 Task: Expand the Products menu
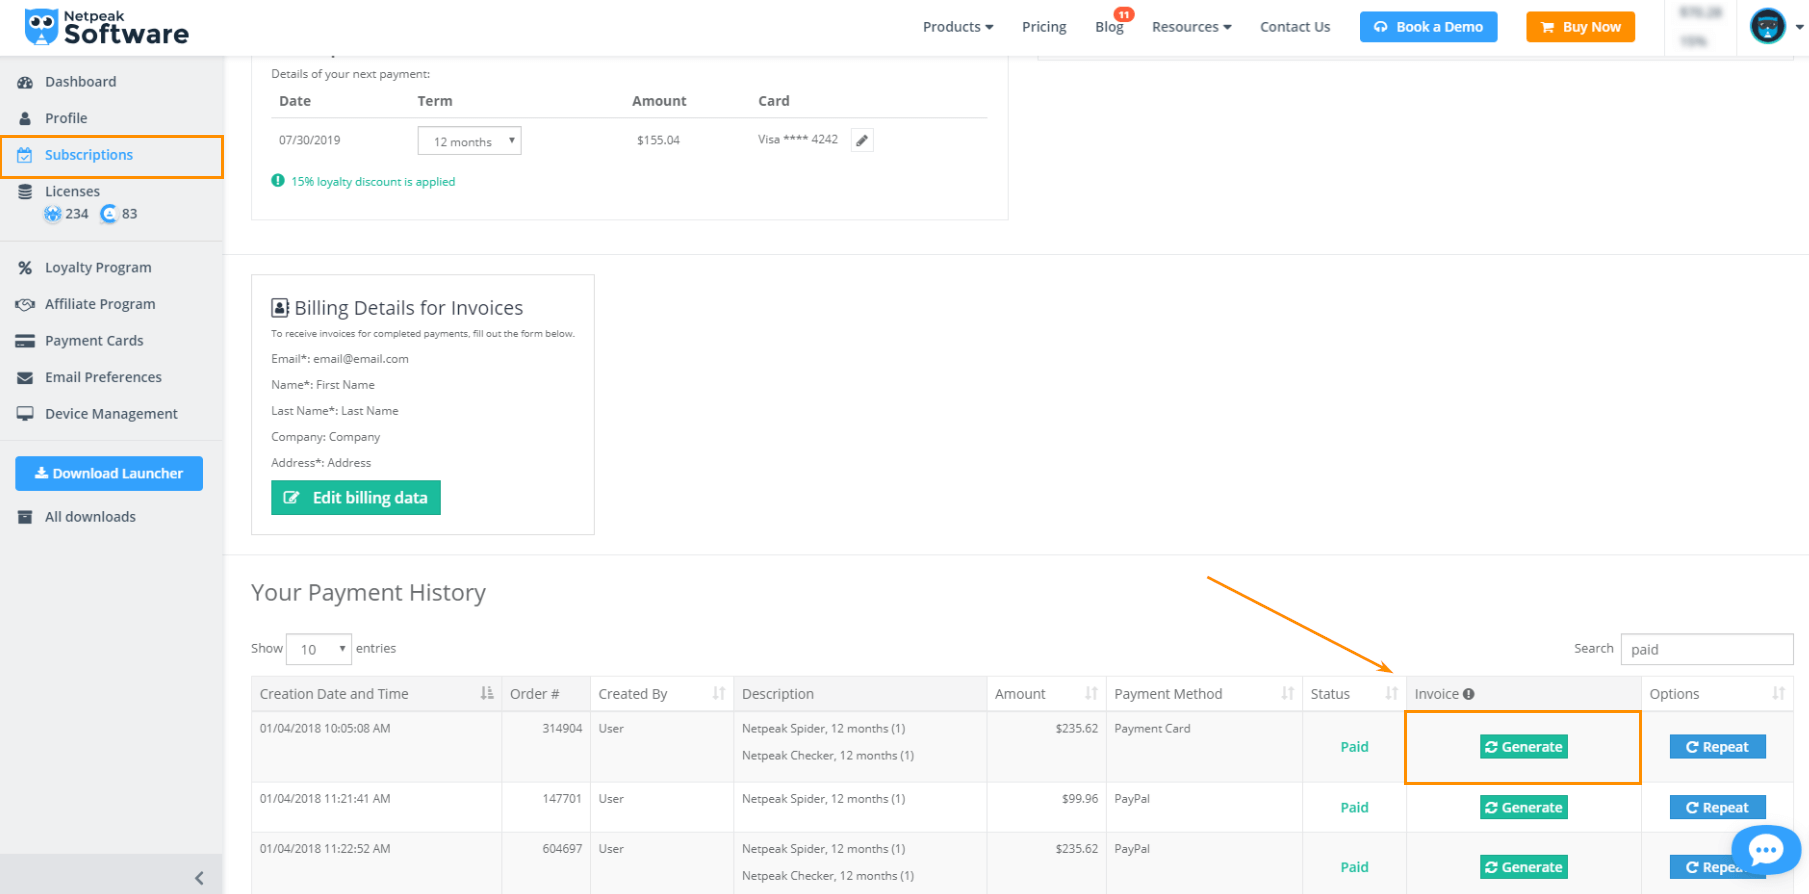[x=958, y=27]
